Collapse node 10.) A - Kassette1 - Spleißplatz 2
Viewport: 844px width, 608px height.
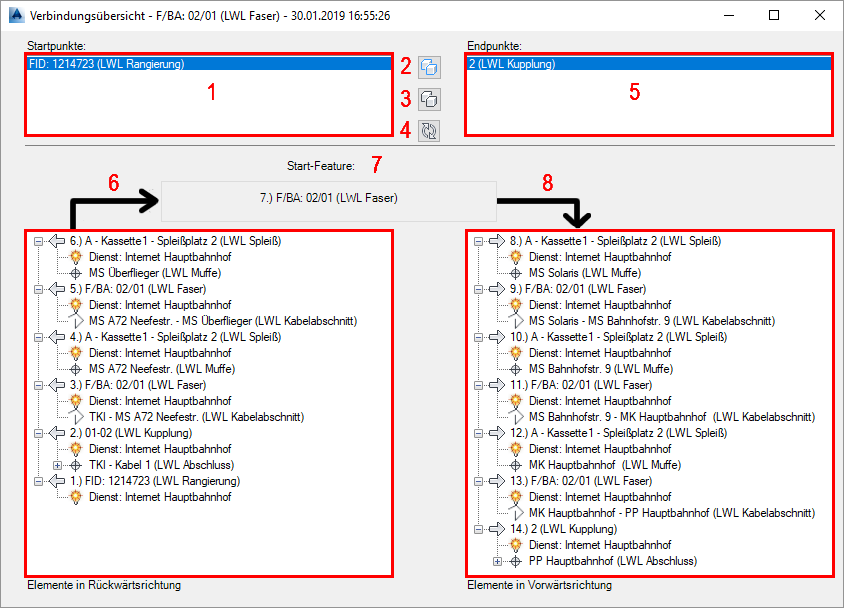coord(479,338)
